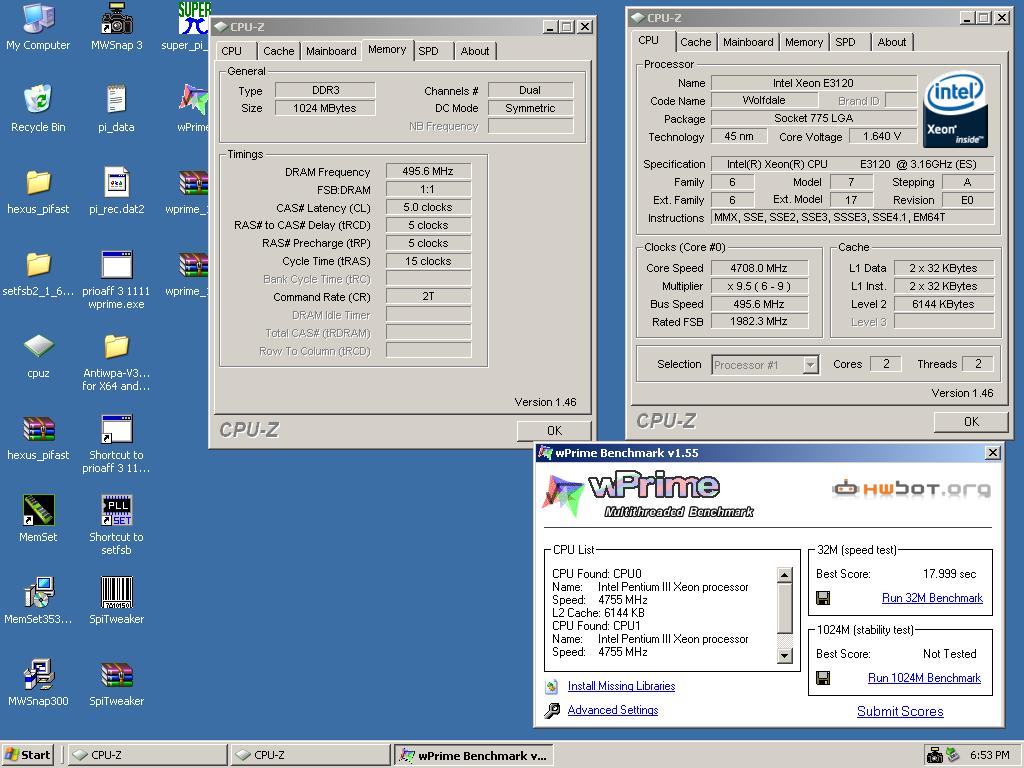
Task: Open Cache tab in left CPU-Z window
Action: [x=278, y=51]
